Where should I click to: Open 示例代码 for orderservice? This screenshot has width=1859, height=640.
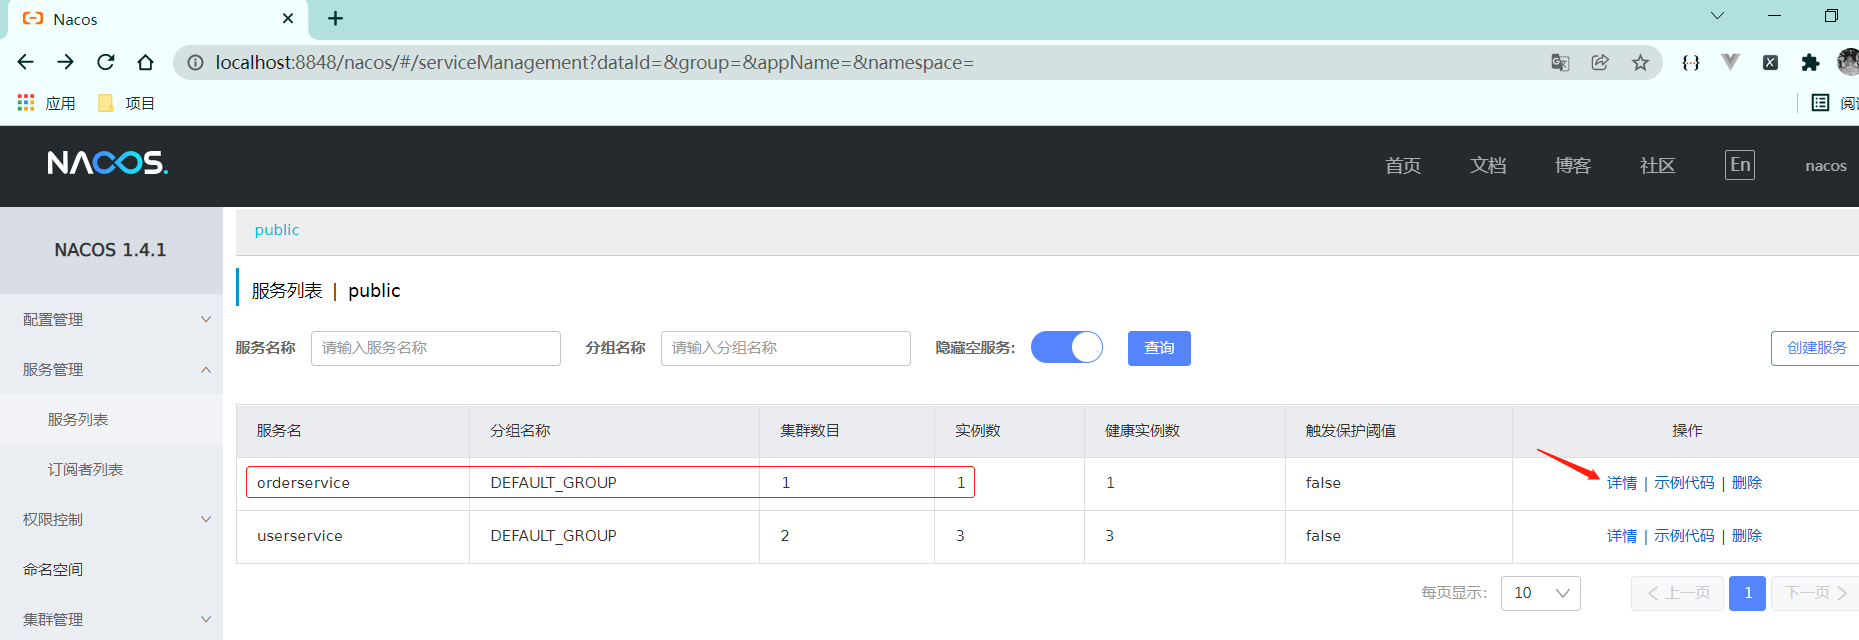1684,483
